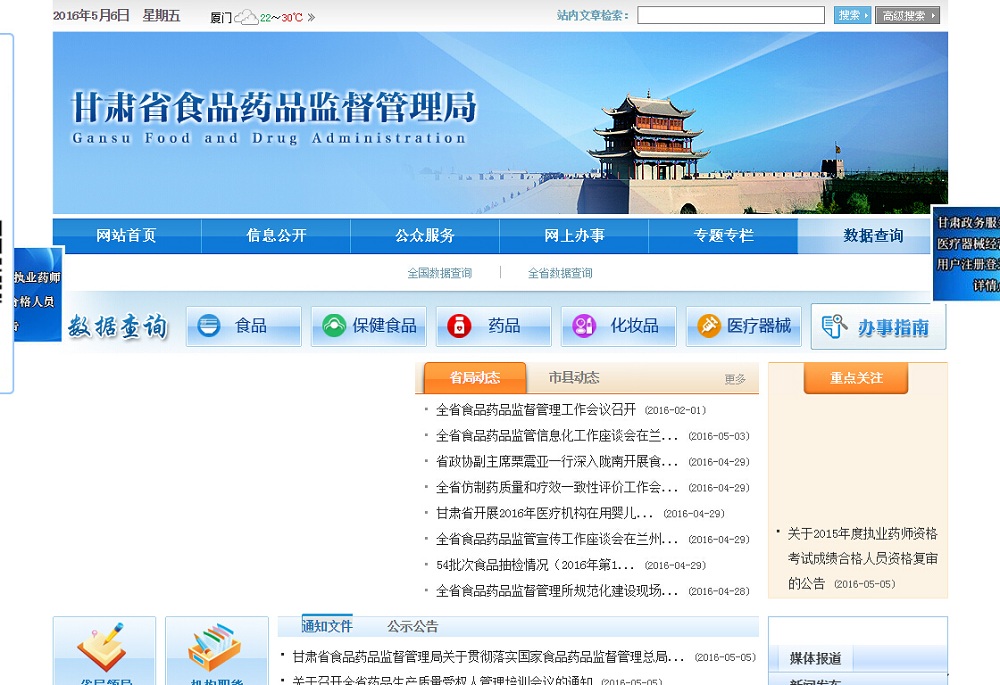Image resolution: width=1000 pixels, height=685 pixels.
Task: Click the purple 化妆品 icon
Action: (x=584, y=325)
